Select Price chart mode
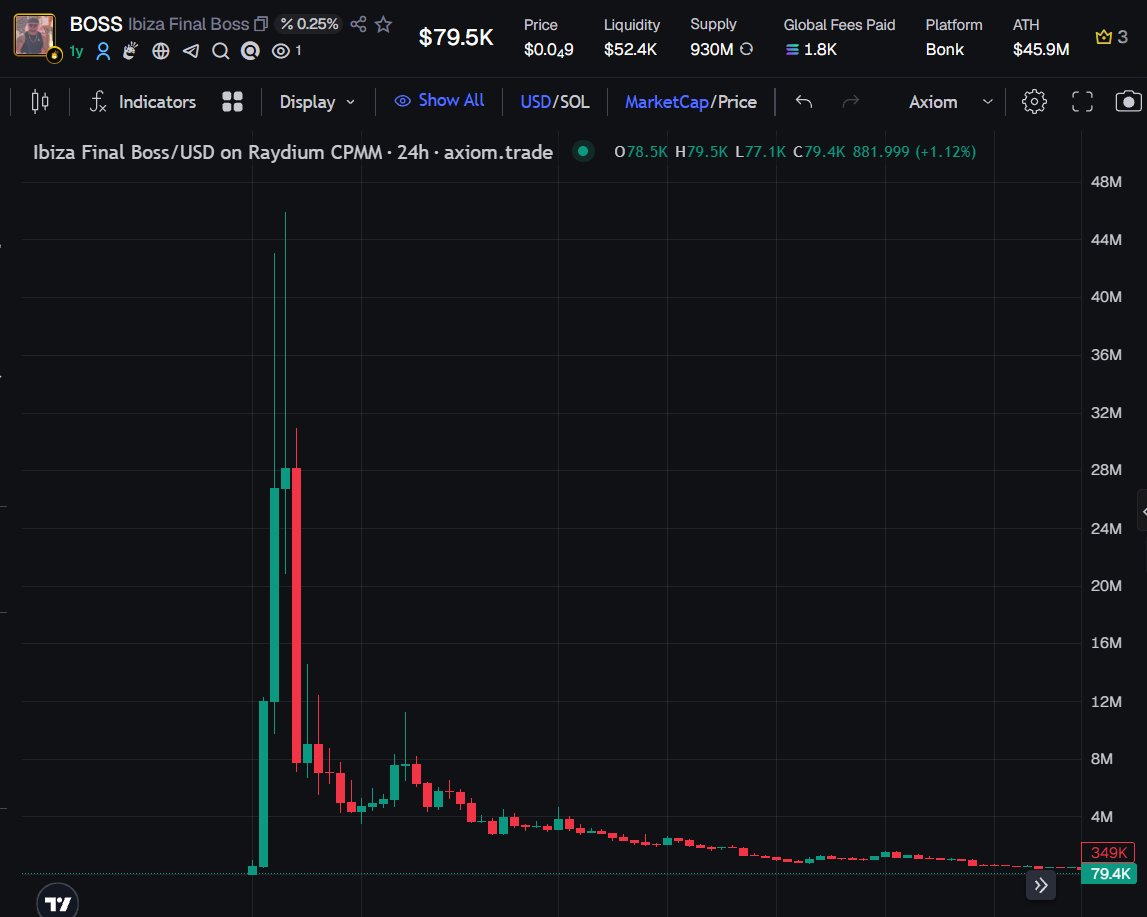Screen dimensions: 1147x917 (x=737, y=102)
